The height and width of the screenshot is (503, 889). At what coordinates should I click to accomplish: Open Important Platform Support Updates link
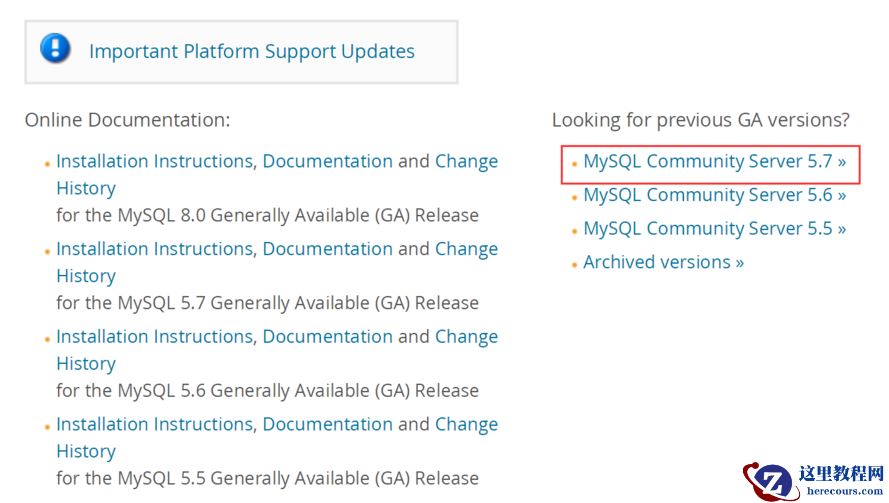tap(251, 51)
